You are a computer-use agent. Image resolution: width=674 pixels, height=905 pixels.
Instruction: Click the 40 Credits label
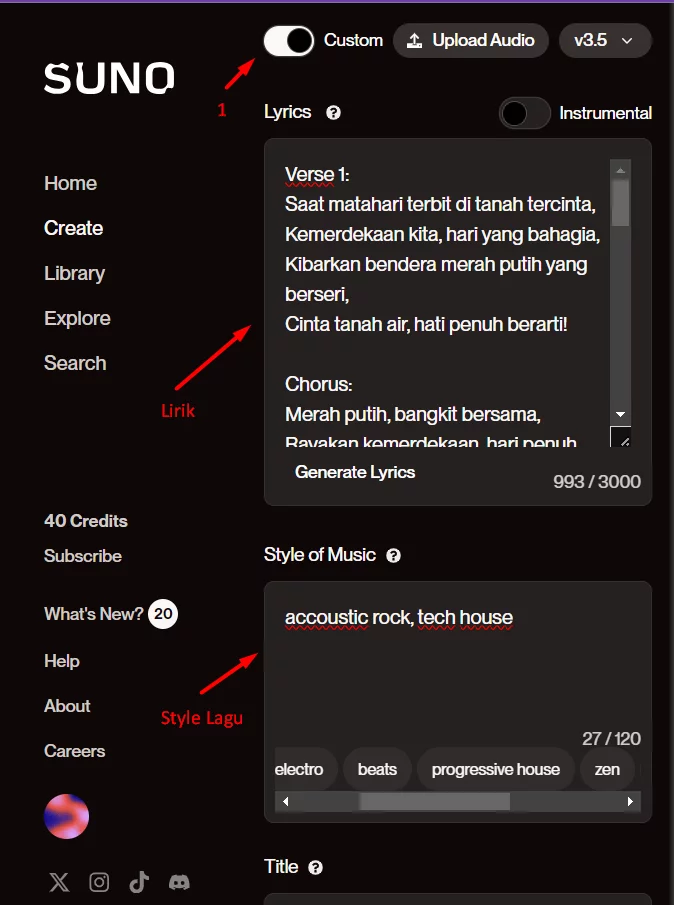[86, 521]
